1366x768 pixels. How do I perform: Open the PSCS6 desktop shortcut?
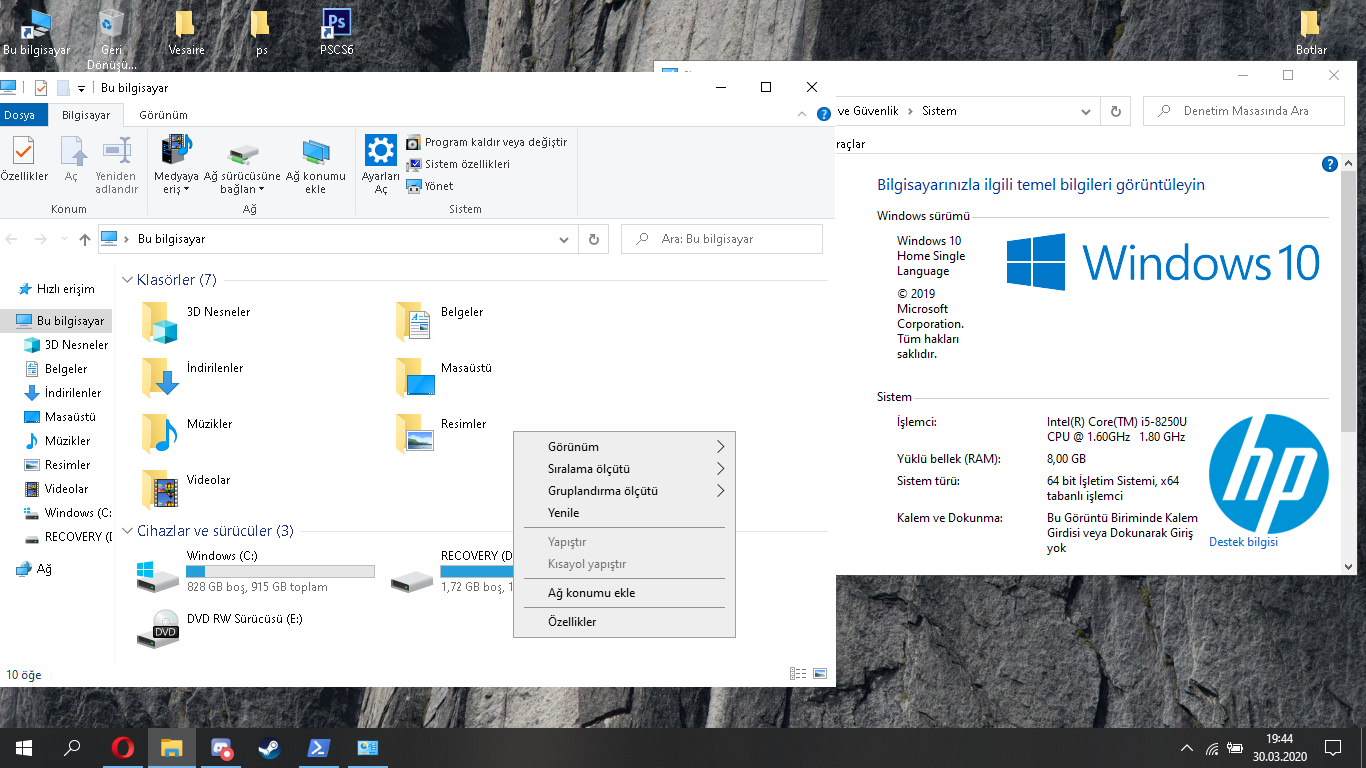[x=336, y=32]
